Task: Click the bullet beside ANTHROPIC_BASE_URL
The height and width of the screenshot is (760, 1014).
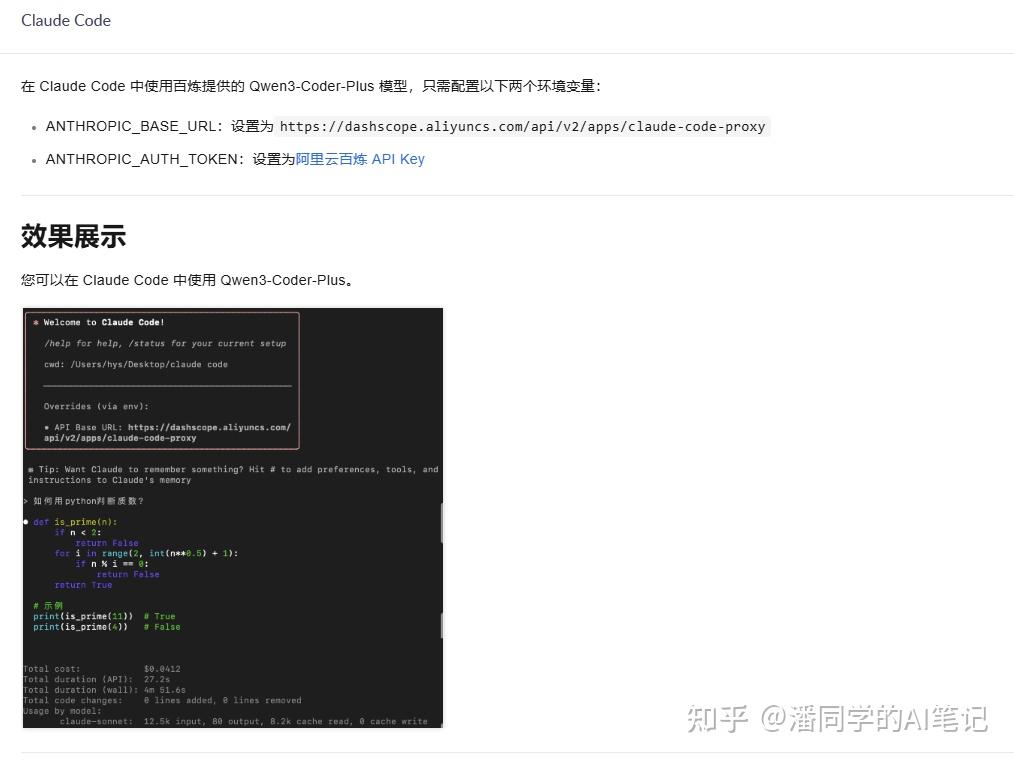Action: (35, 127)
